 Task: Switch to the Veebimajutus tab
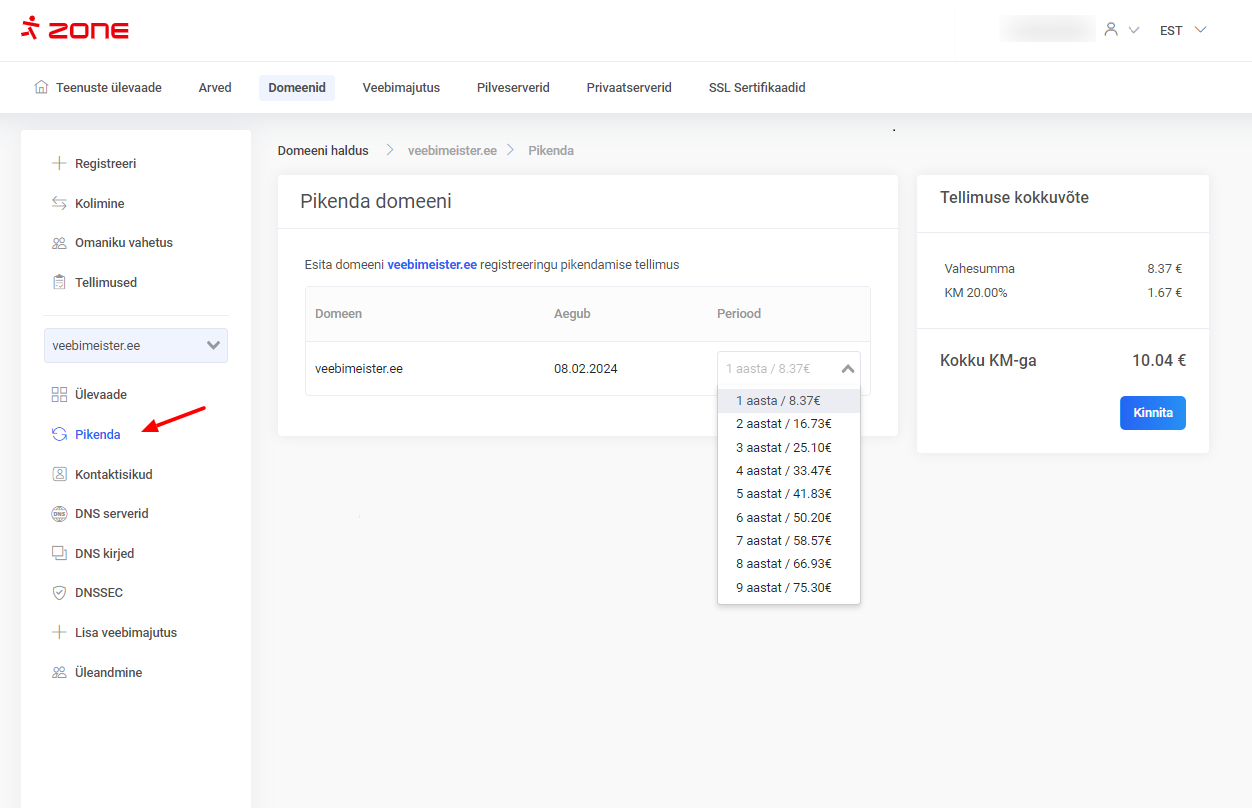click(x=401, y=88)
